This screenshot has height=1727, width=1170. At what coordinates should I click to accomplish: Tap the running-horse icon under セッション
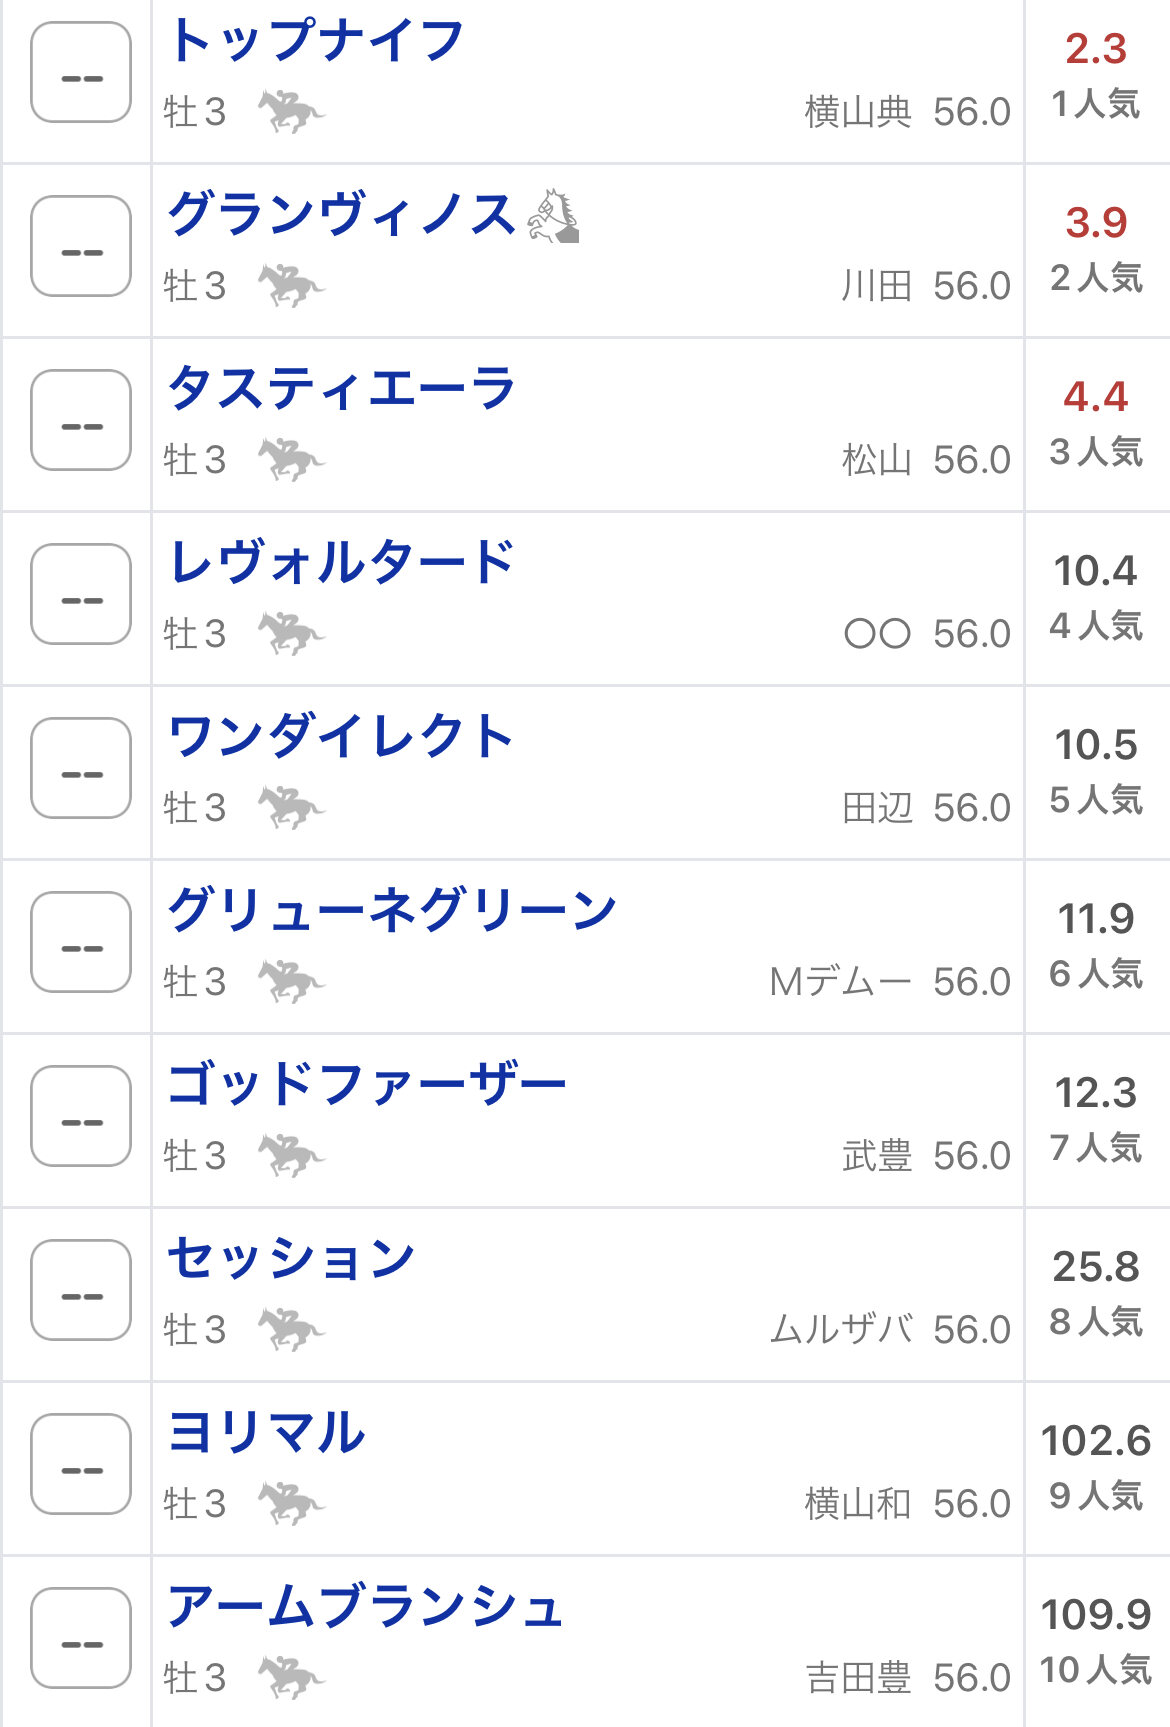tap(291, 1329)
